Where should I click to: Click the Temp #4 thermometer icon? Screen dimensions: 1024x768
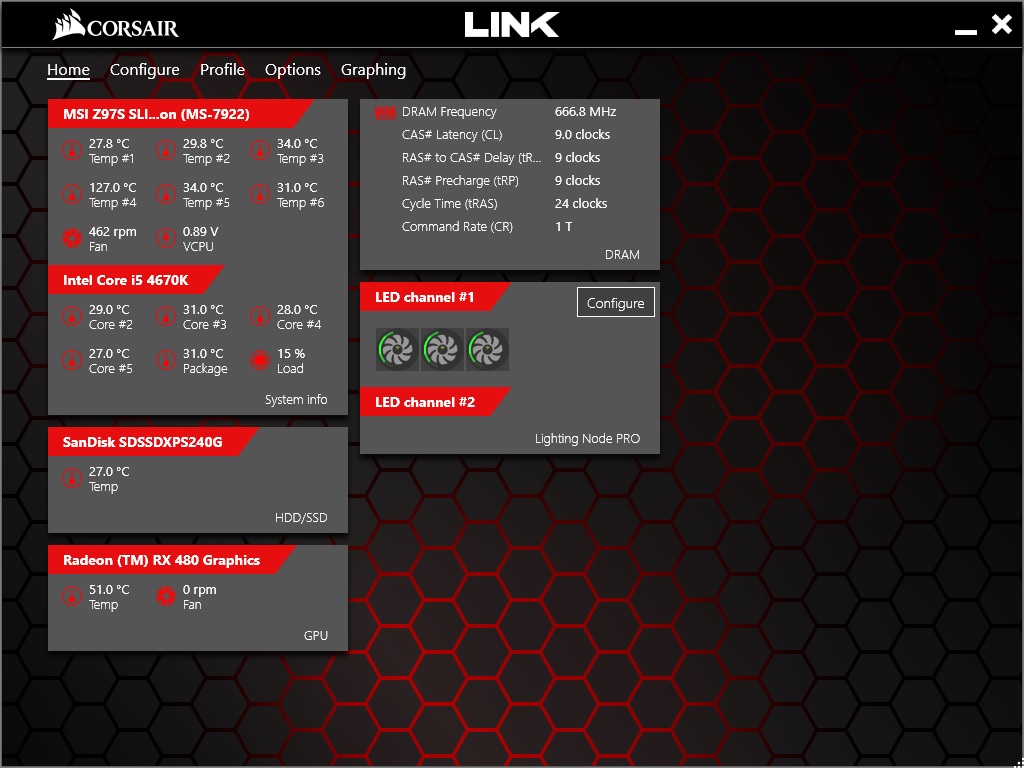click(72, 195)
